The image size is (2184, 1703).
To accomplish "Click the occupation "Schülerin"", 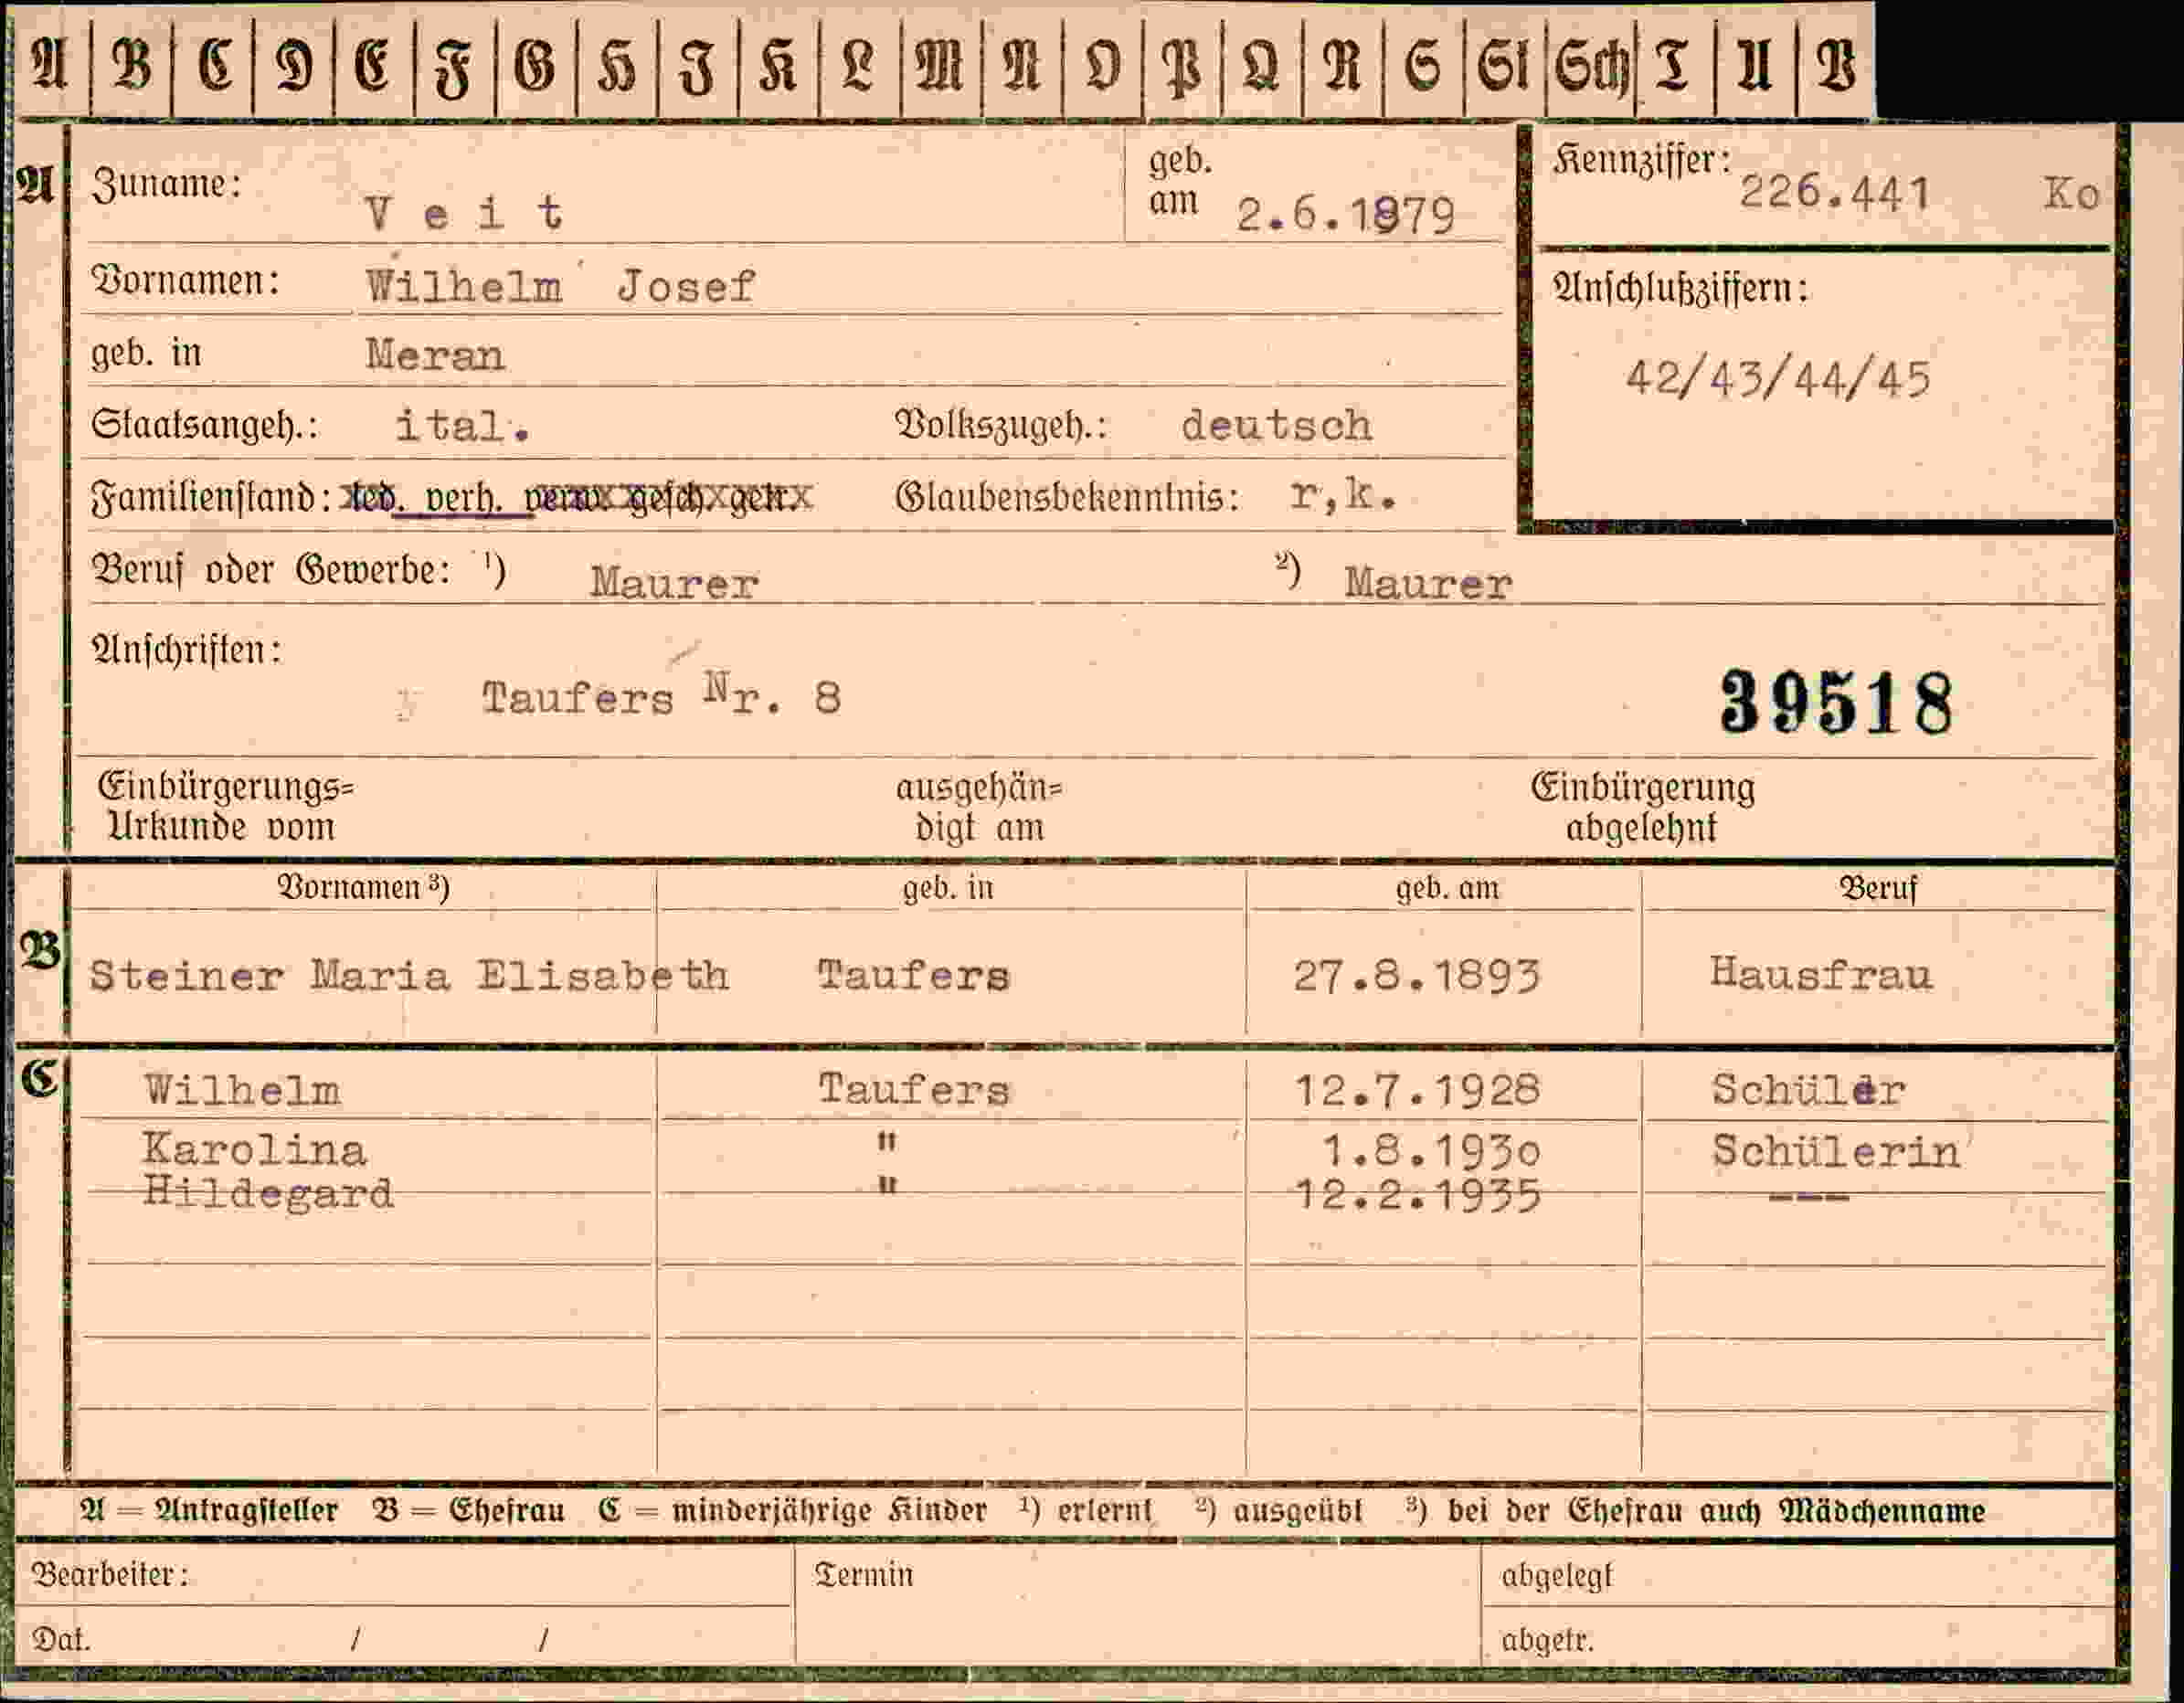I will point(1835,1152).
